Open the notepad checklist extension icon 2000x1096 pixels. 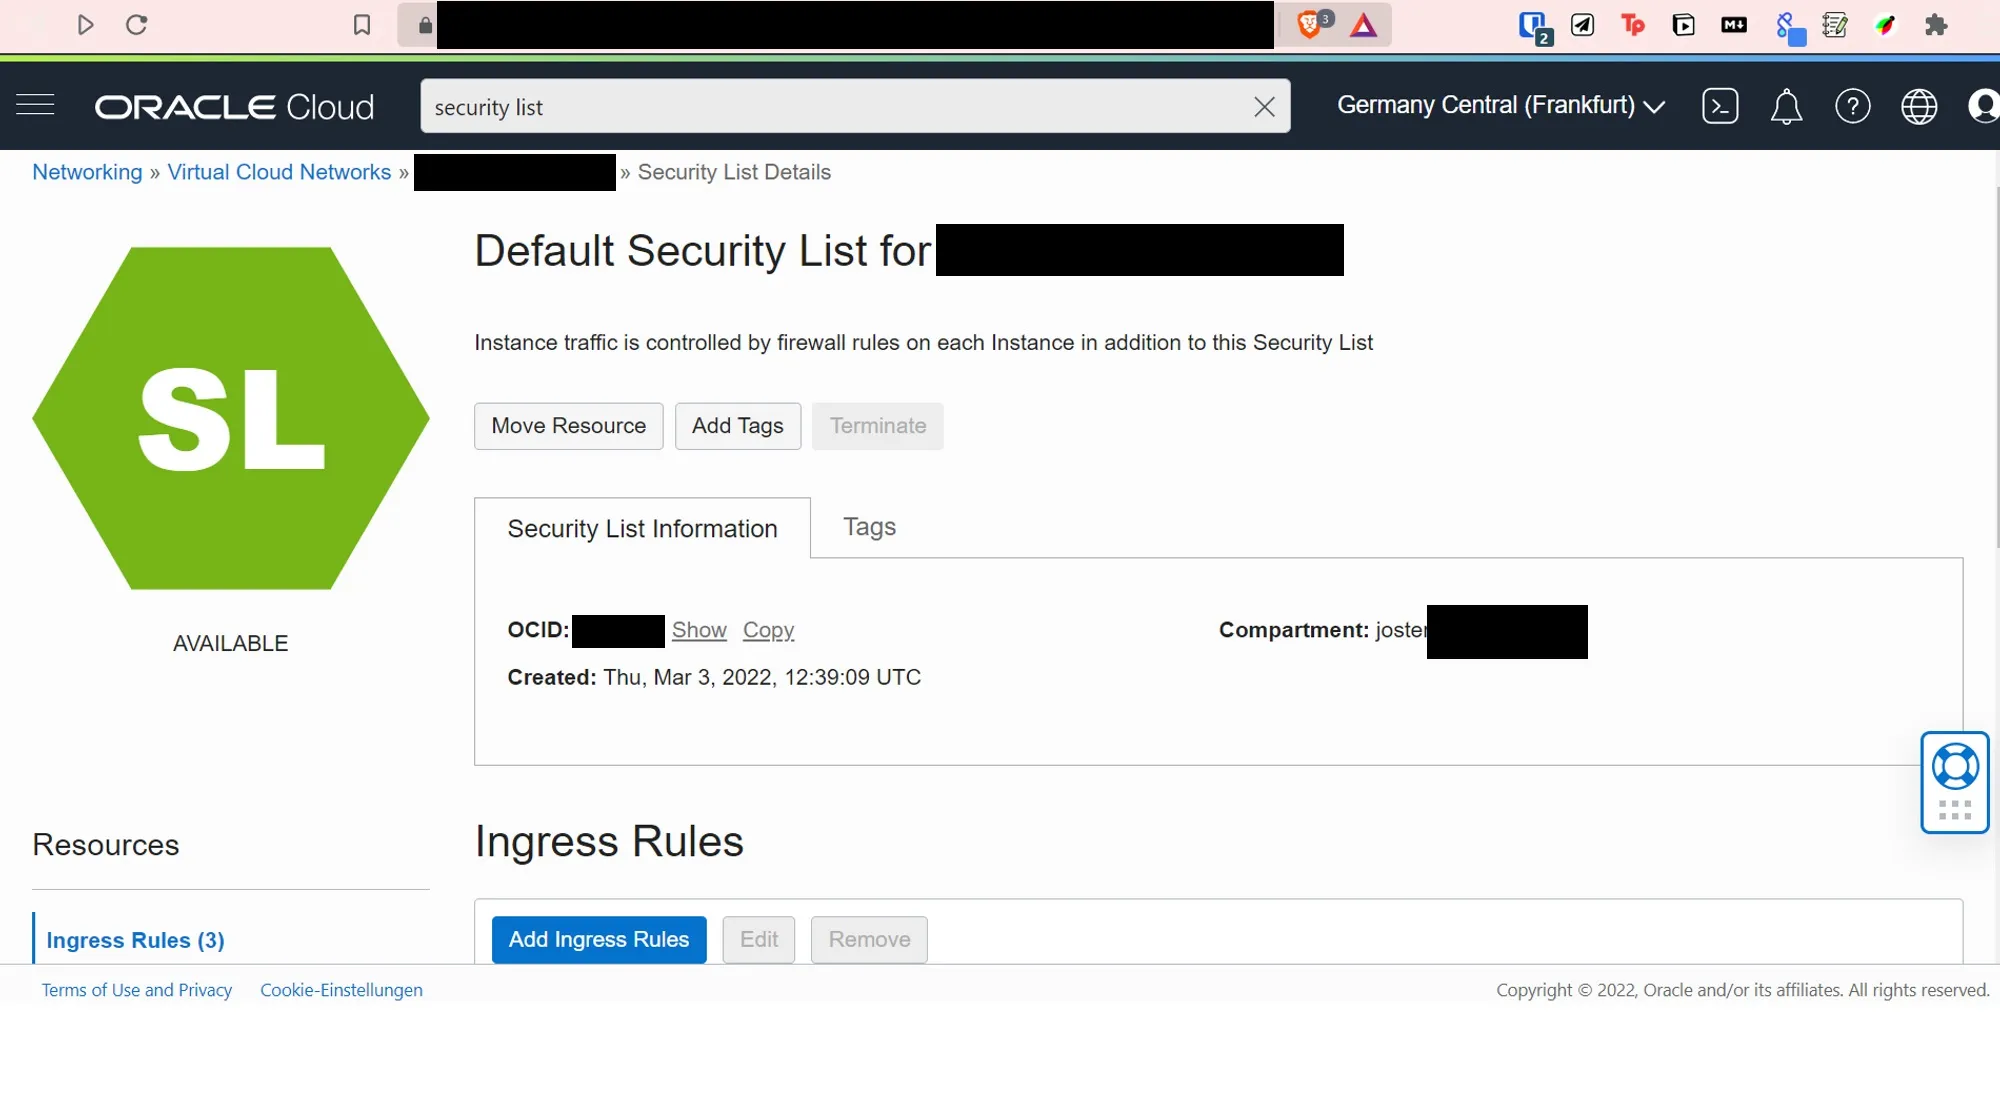[1835, 24]
